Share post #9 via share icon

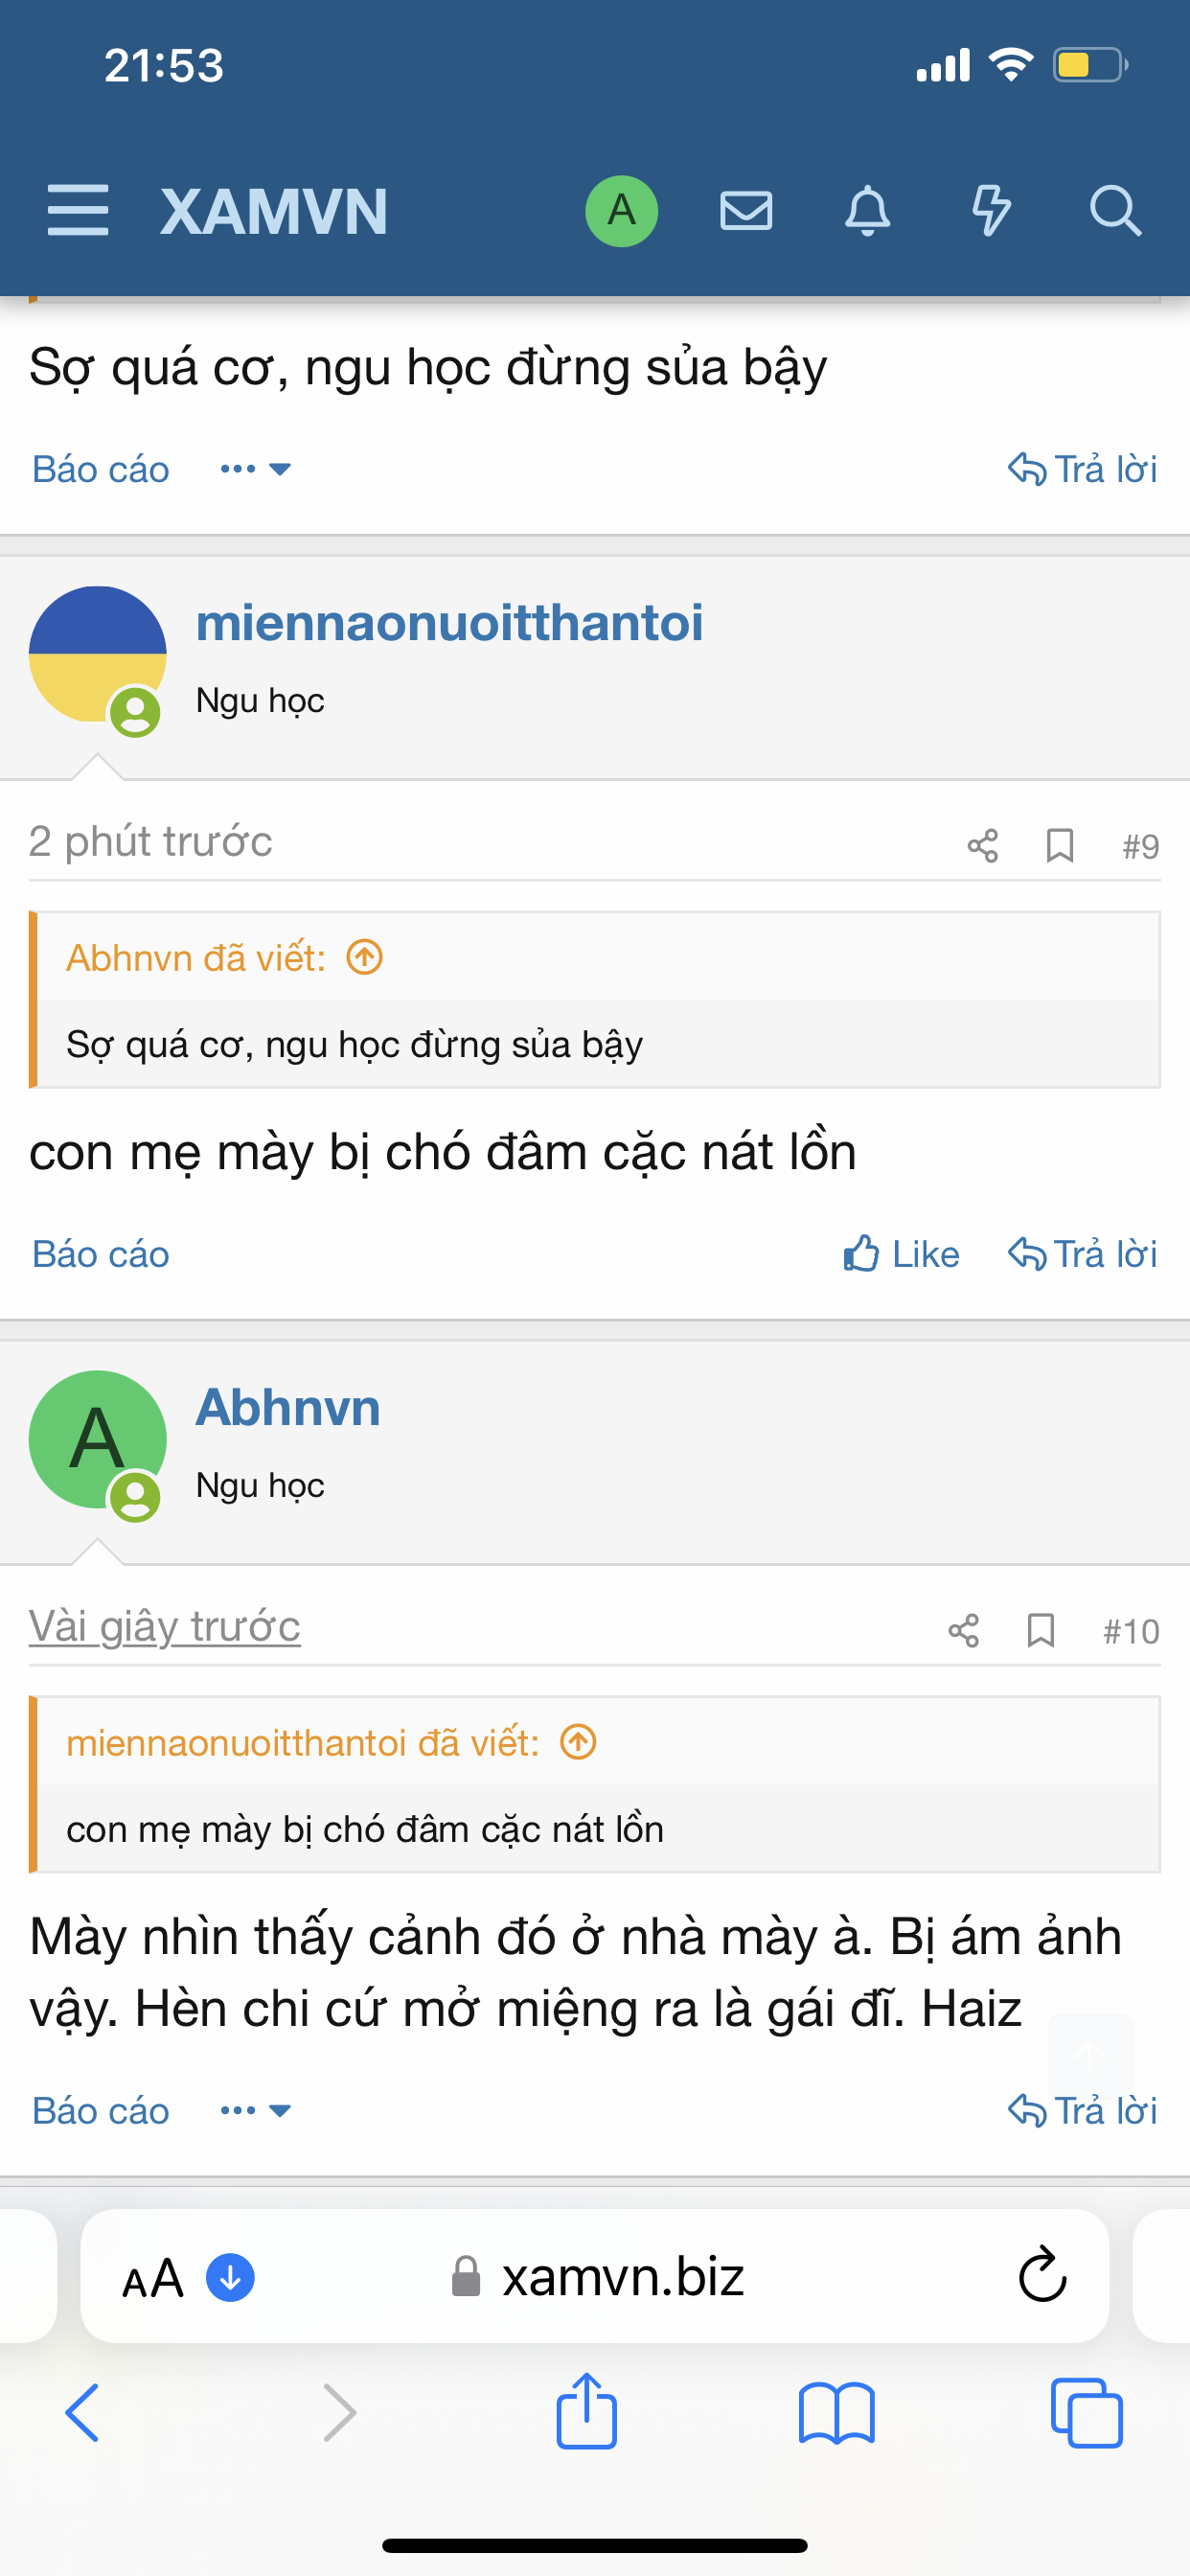pyautogui.click(x=982, y=846)
